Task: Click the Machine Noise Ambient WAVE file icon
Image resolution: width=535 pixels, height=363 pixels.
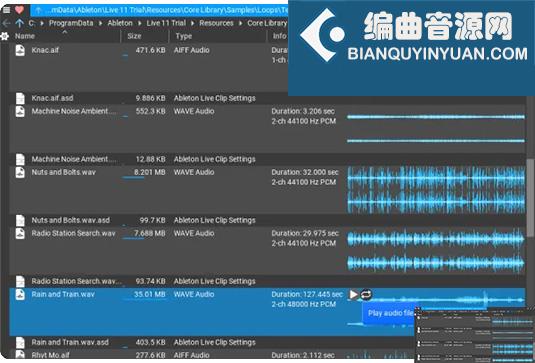Action: [x=20, y=111]
